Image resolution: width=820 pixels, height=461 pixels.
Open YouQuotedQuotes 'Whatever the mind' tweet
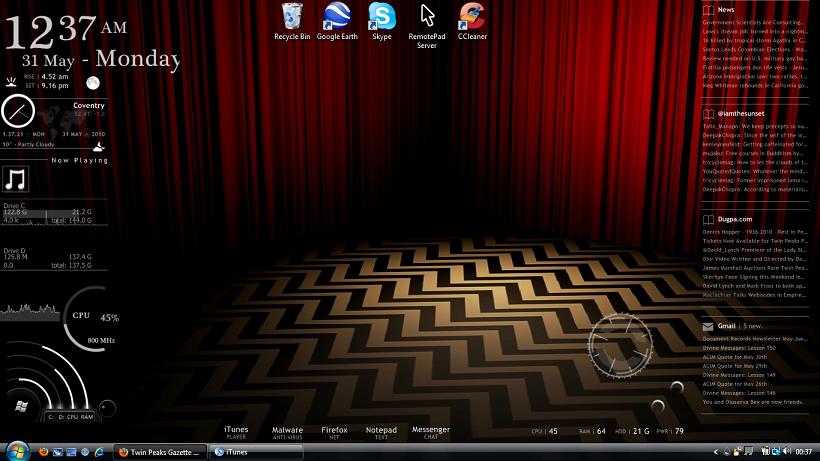[754, 171]
